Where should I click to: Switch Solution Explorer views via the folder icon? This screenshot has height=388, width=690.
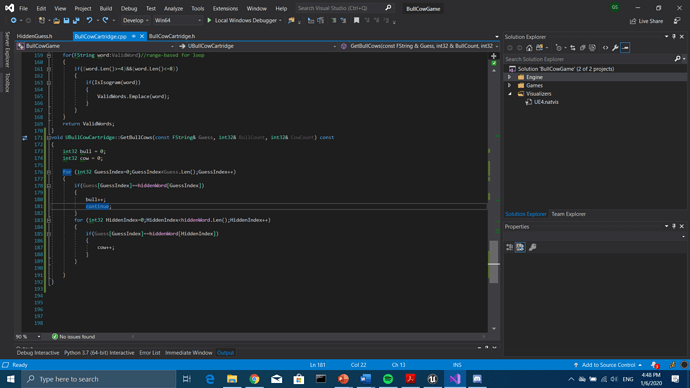click(539, 48)
